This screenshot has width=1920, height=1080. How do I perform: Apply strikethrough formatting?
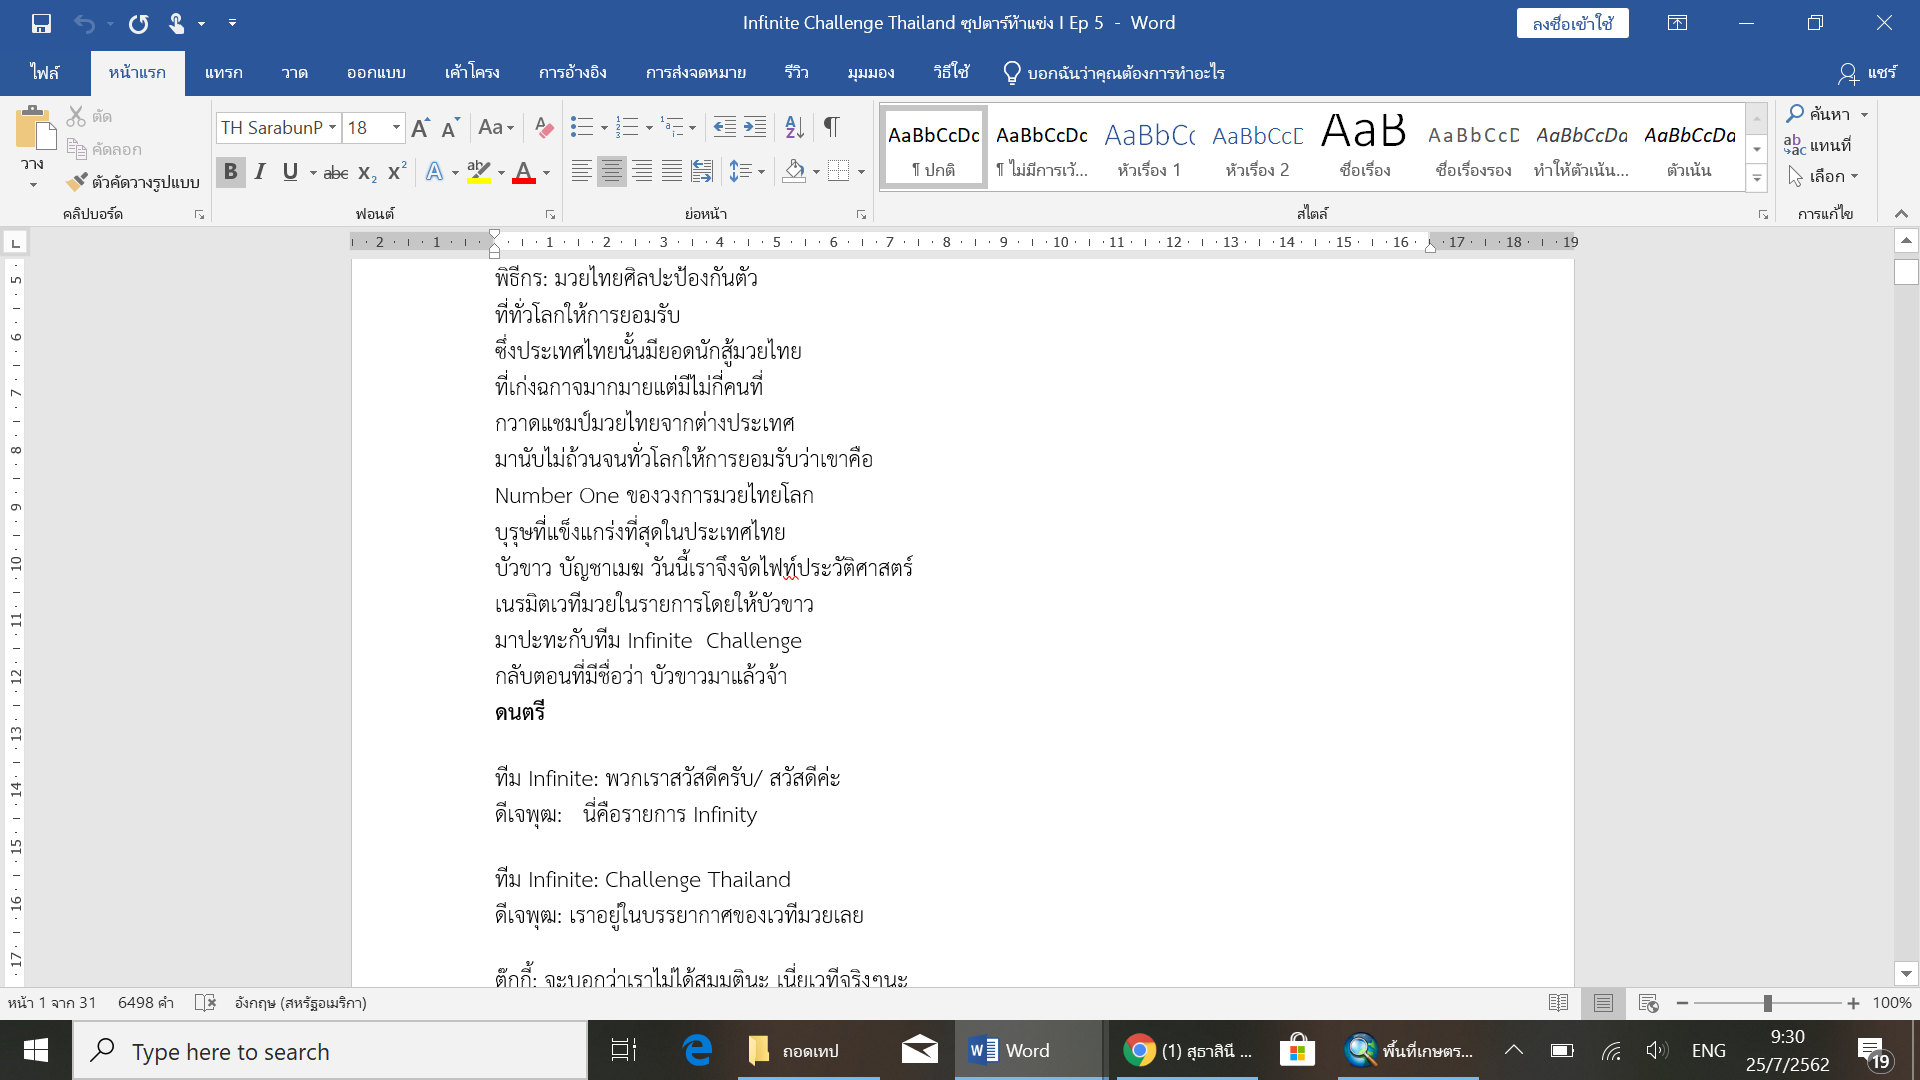pyautogui.click(x=336, y=172)
